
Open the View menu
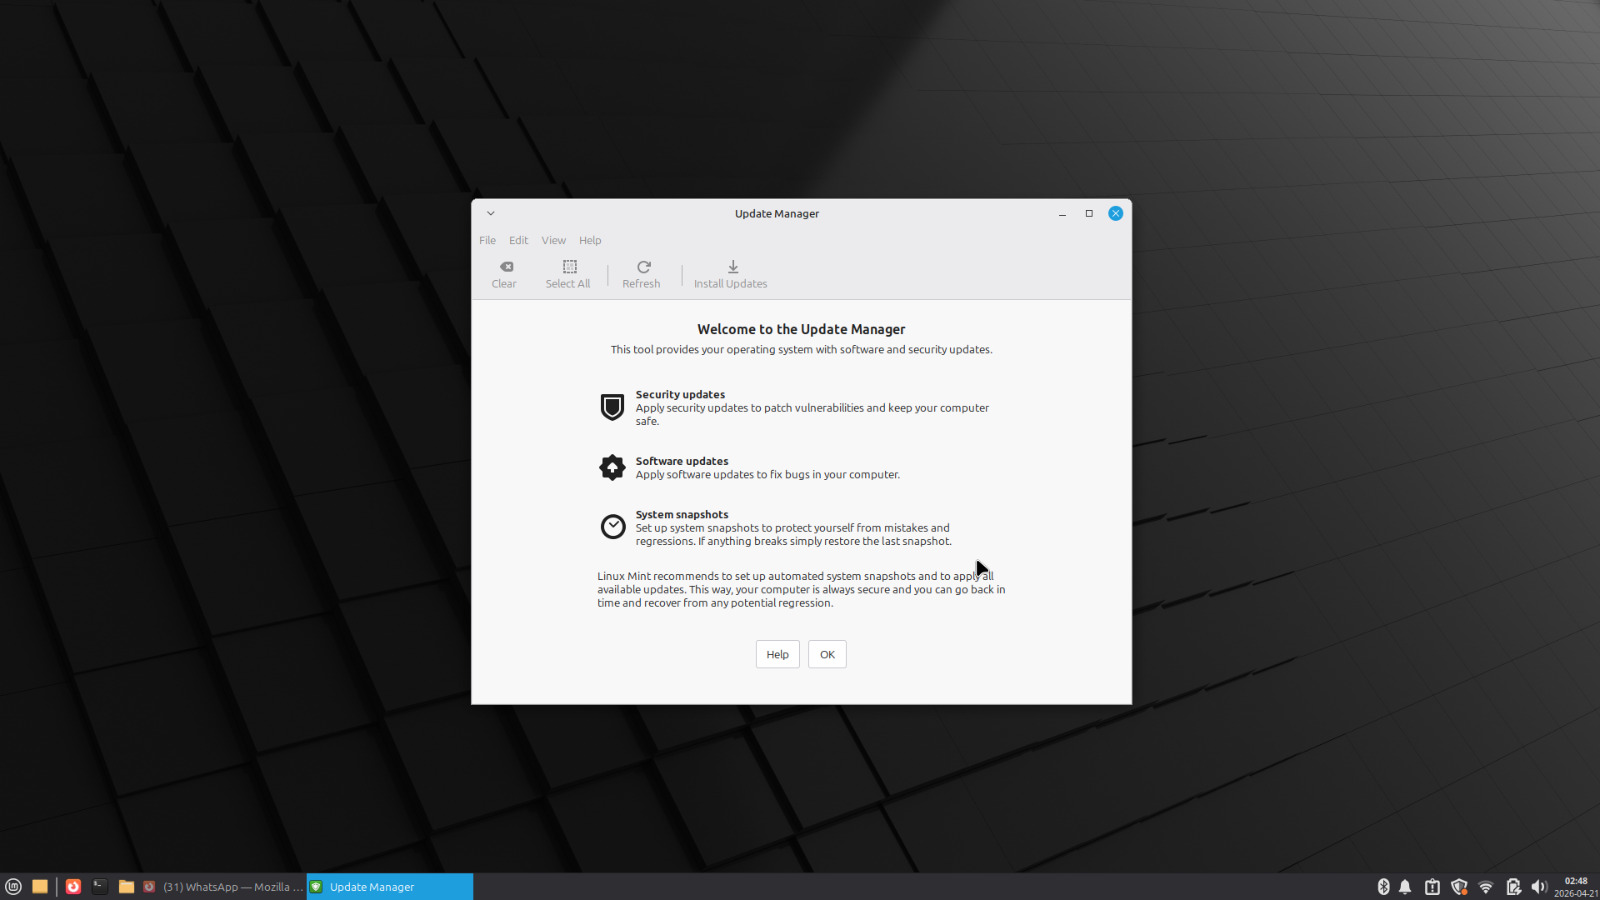(x=553, y=241)
